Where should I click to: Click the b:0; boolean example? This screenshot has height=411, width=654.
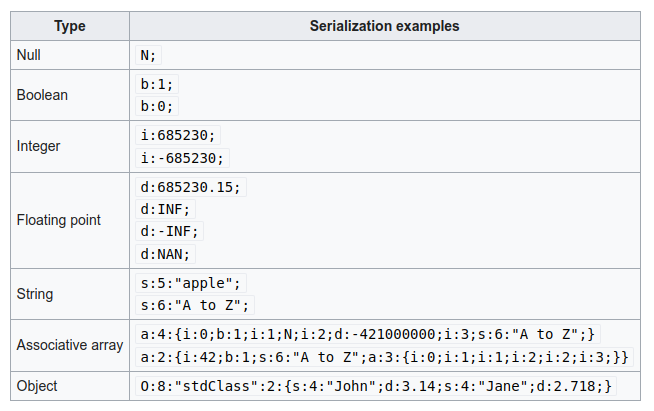pyautogui.click(x=157, y=106)
